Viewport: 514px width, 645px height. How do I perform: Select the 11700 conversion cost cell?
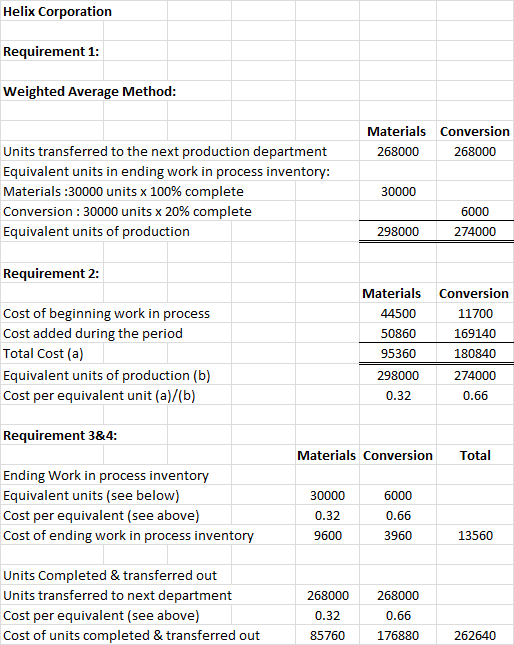click(x=475, y=314)
